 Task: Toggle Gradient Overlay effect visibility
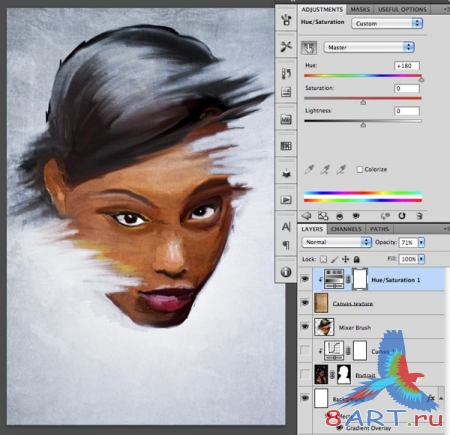[340, 427]
